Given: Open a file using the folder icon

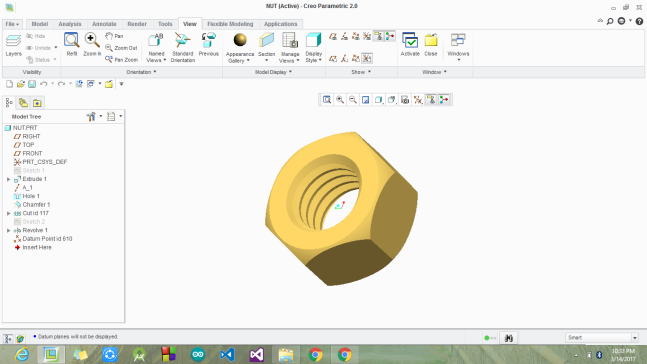Looking at the screenshot, I should click(21, 84).
